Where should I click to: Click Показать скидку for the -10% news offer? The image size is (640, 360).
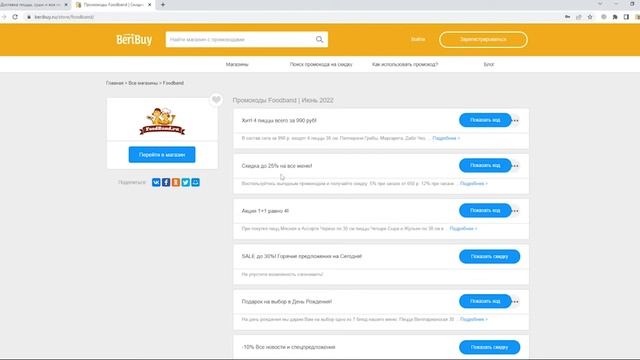click(489, 347)
